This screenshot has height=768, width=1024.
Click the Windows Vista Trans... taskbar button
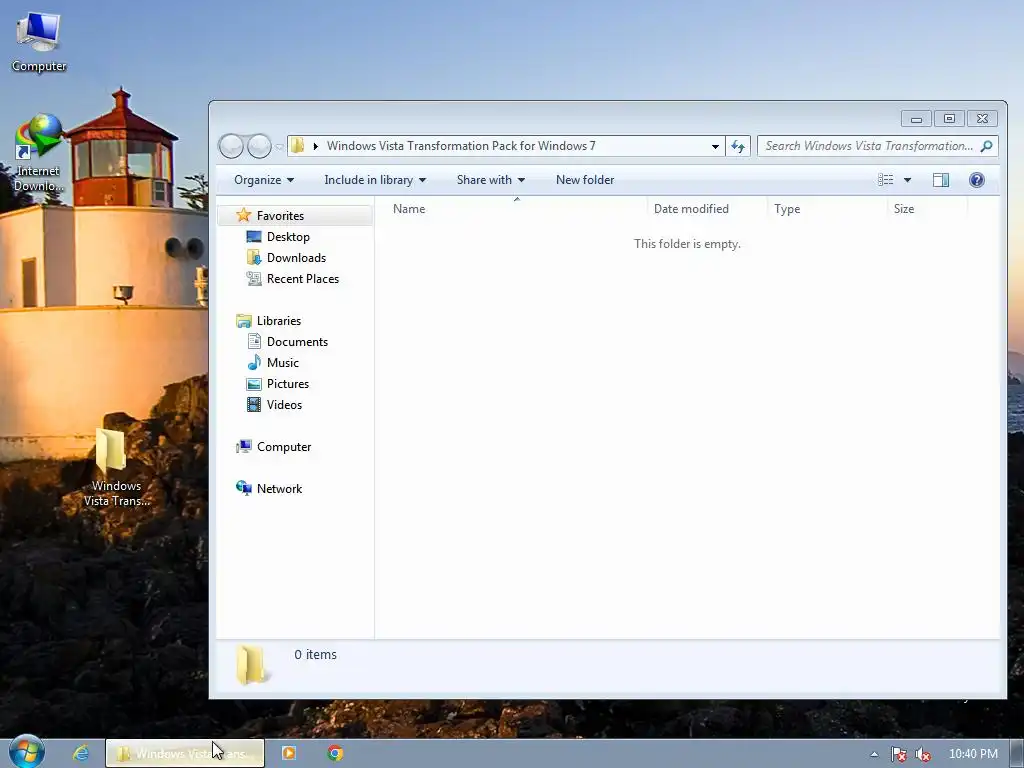[x=185, y=753]
